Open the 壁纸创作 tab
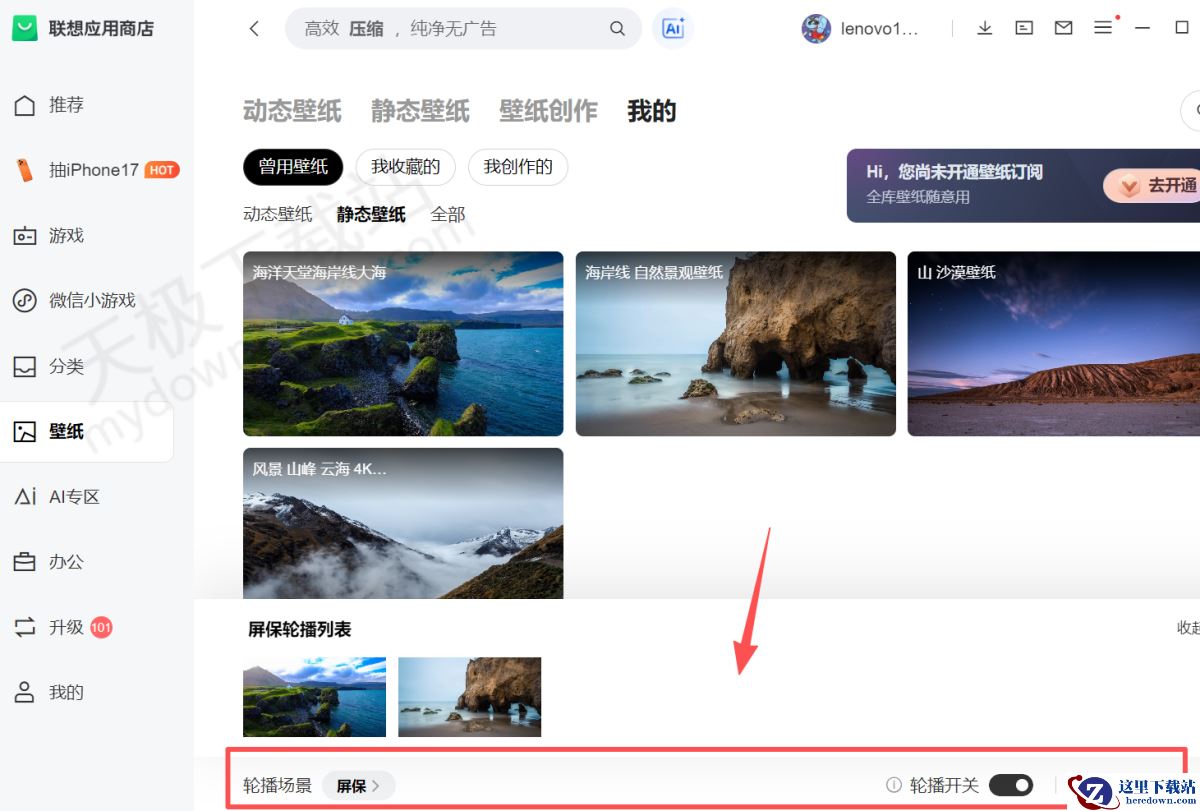 pyautogui.click(x=547, y=111)
